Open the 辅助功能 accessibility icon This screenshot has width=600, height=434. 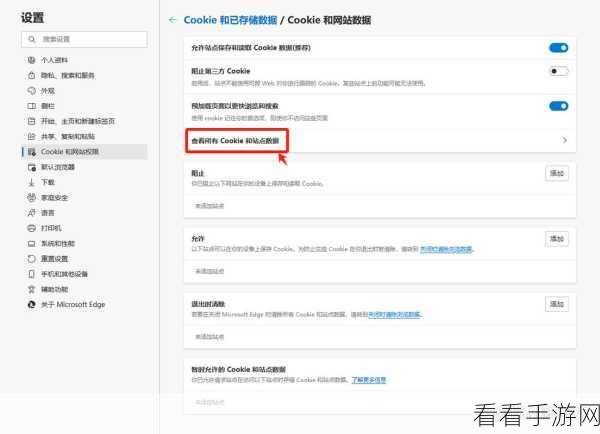pyautogui.click(x=32, y=289)
